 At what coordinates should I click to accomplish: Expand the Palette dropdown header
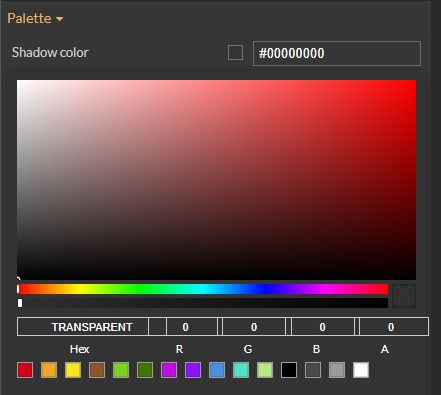tap(35, 18)
